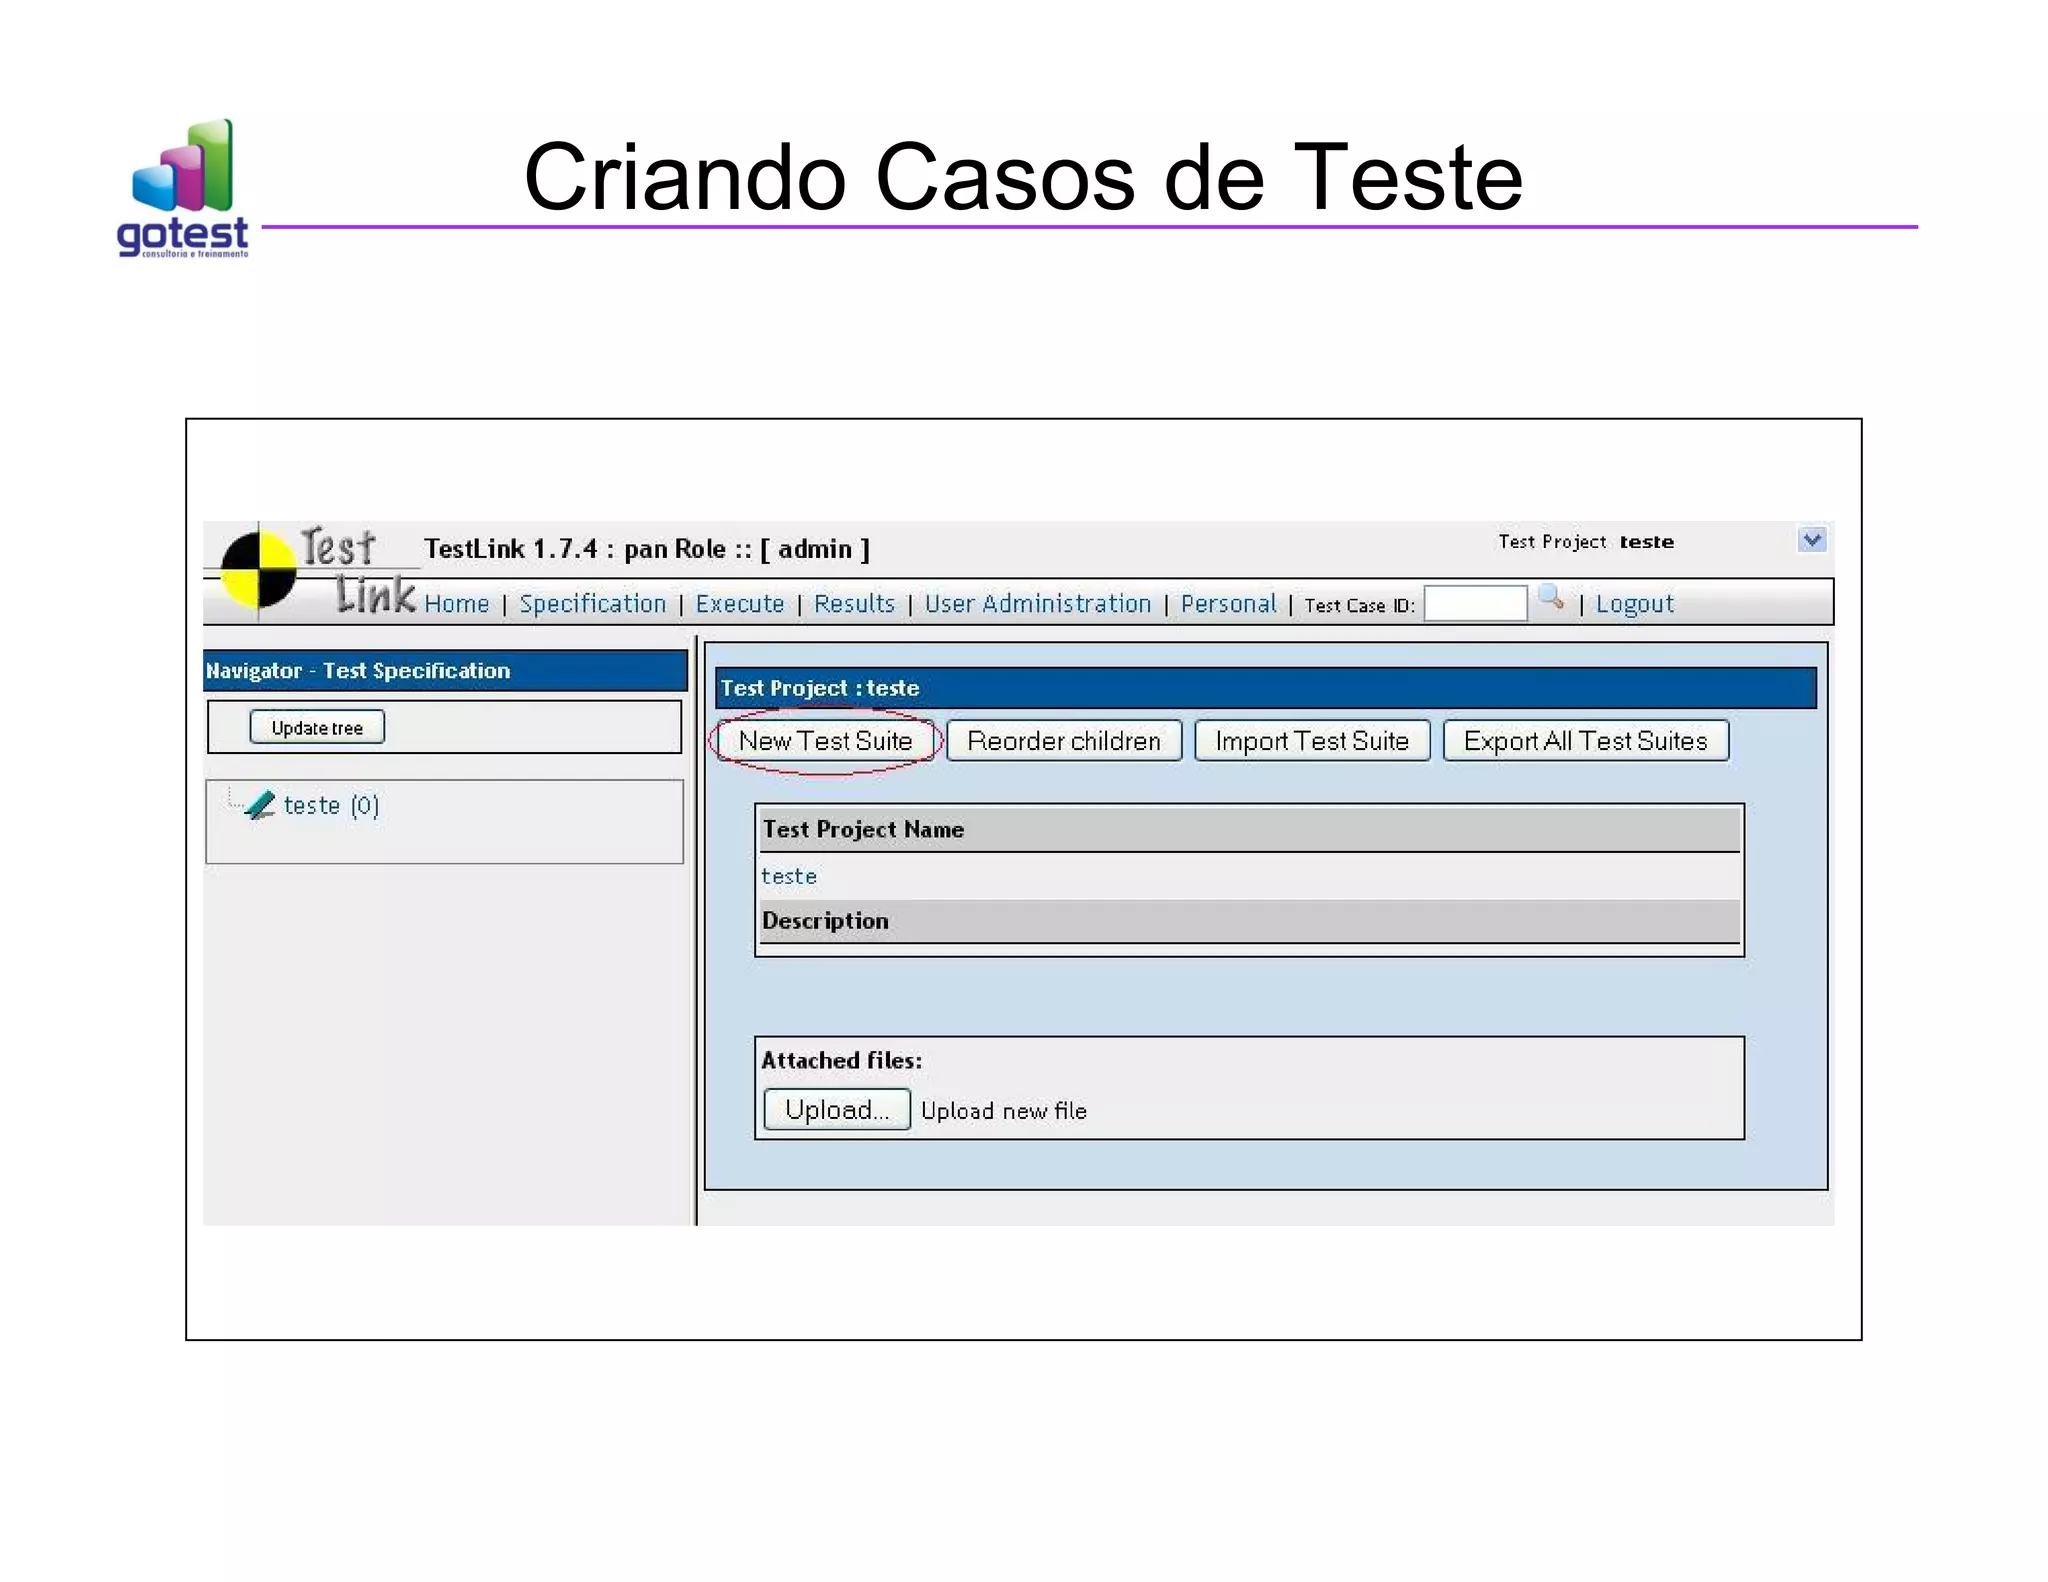
Task: Open the Test Project dropdown arrow
Action: point(1812,540)
